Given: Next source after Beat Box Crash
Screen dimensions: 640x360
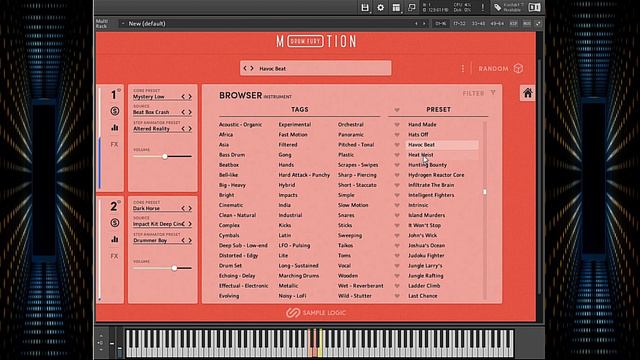Looking at the screenshot, I should click(190, 112).
